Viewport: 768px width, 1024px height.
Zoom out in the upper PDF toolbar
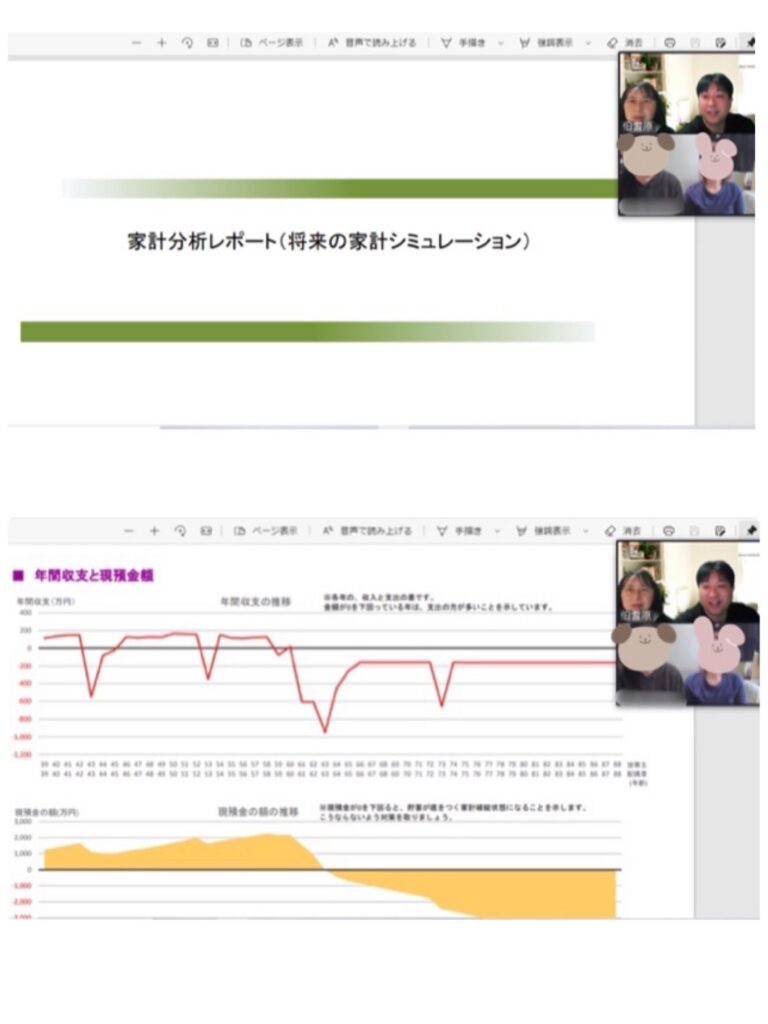137,43
